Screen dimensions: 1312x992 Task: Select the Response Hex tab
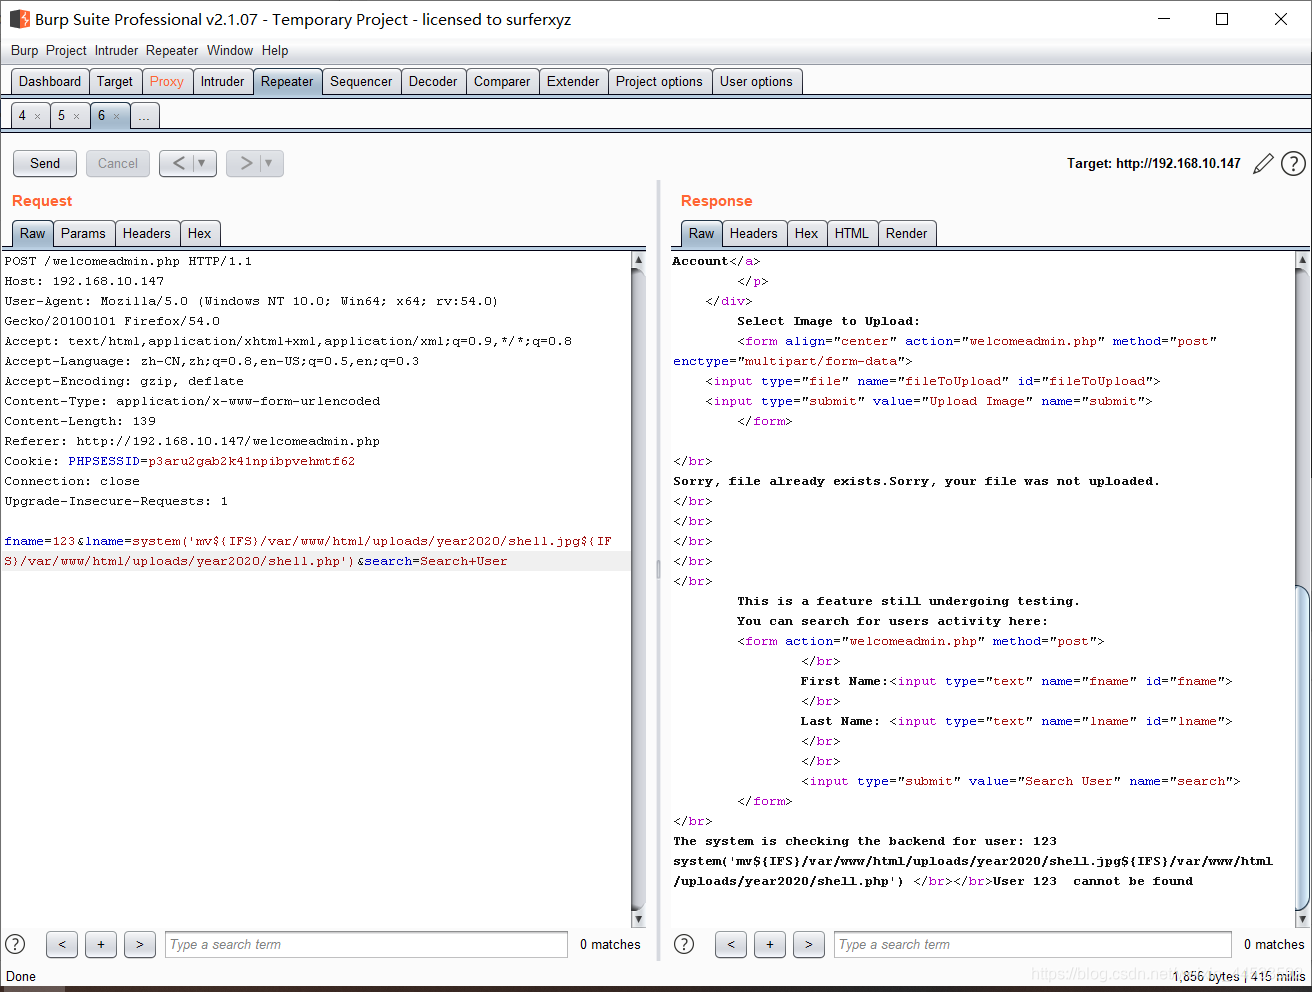[x=807, y=233]
